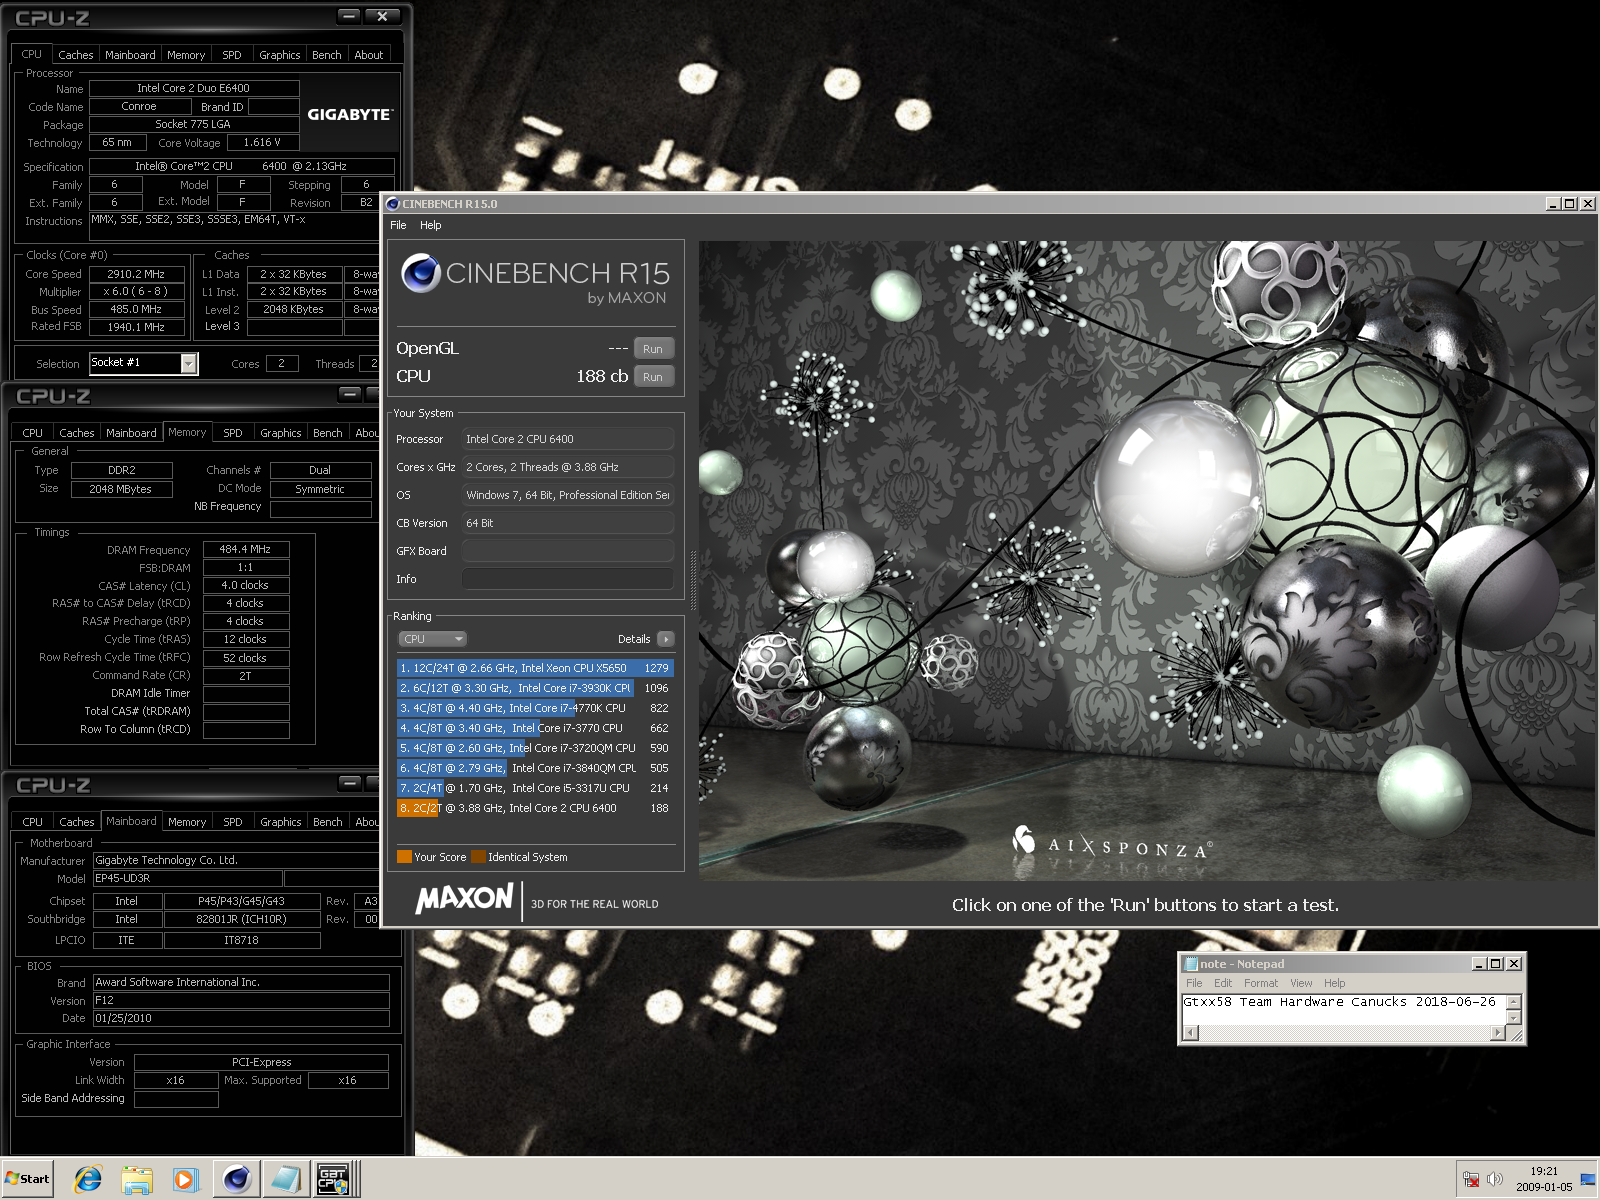Viewport: 1600px width, 1200px height.
Task: Click the Show desktop tray icon
Action: coord(1588,1179)
